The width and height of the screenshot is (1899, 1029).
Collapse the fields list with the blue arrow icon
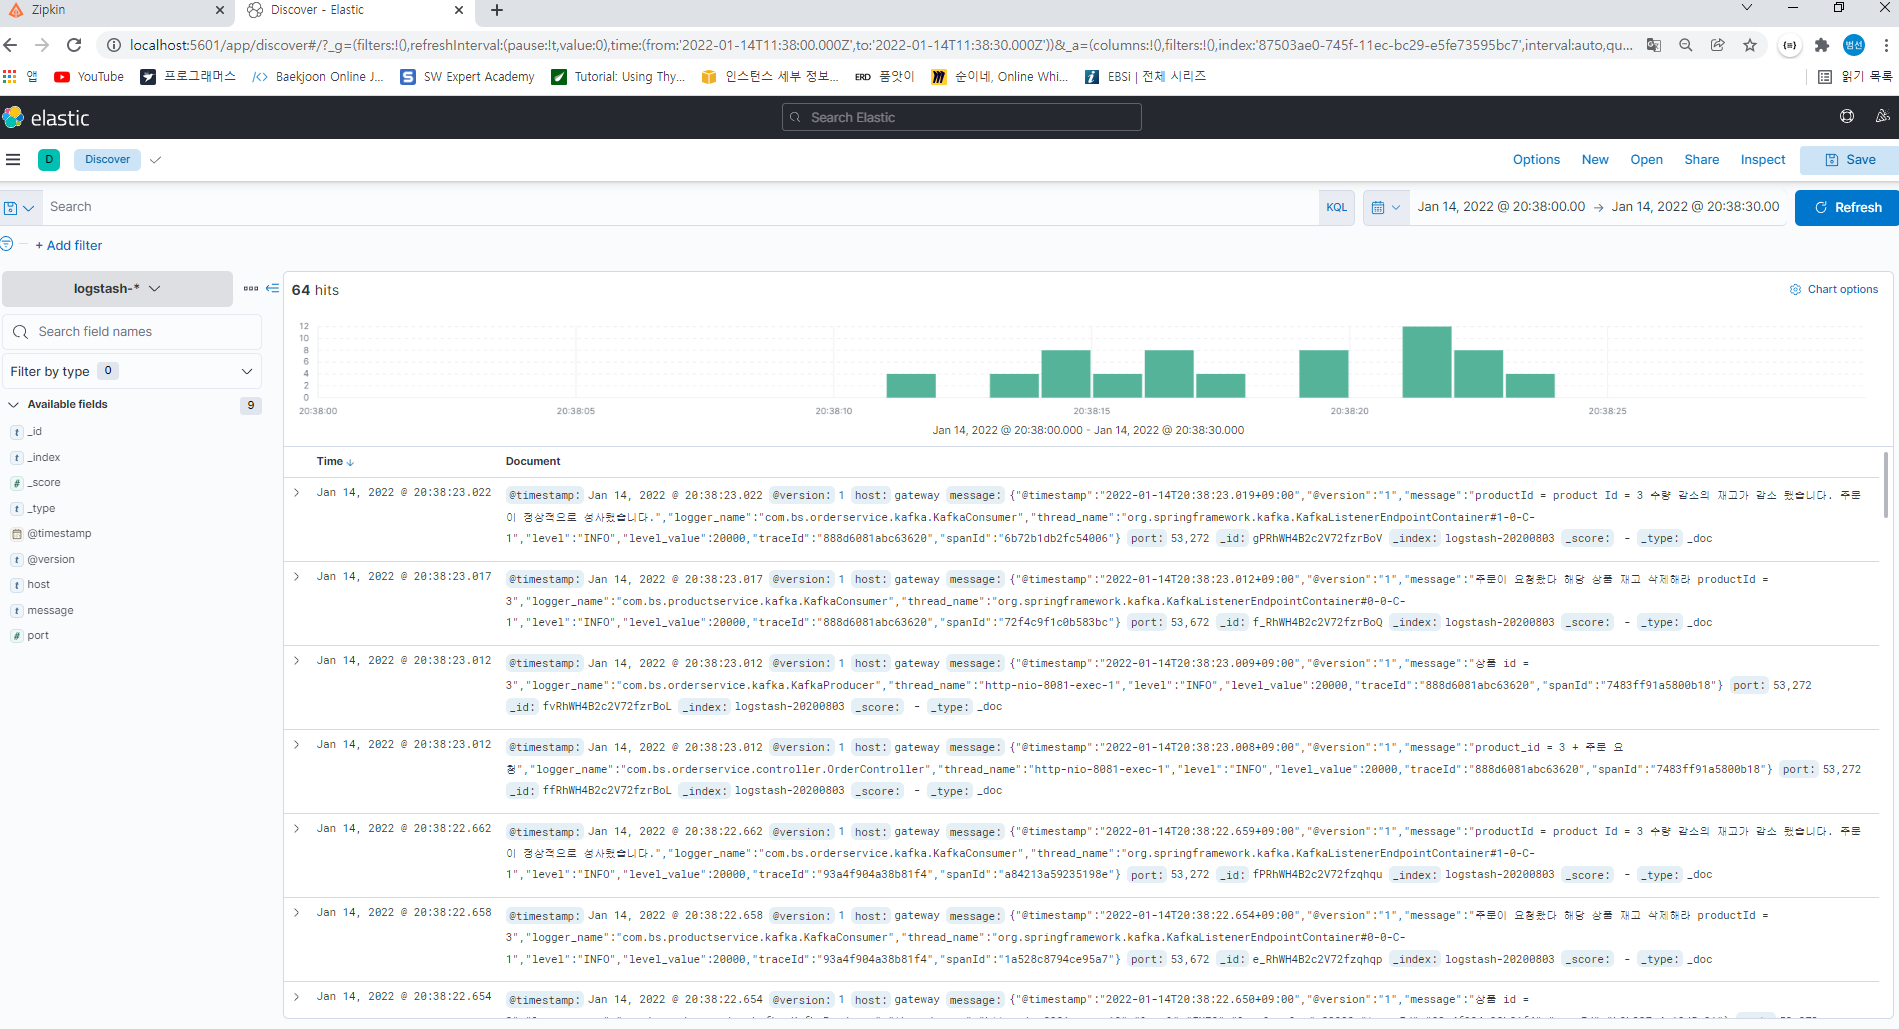click(x=272, y=288)
